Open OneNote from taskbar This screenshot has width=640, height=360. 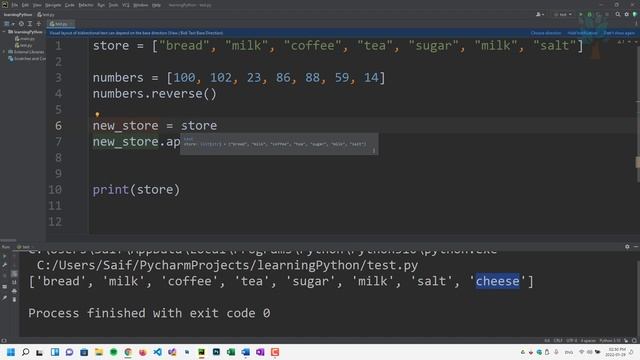260,352
